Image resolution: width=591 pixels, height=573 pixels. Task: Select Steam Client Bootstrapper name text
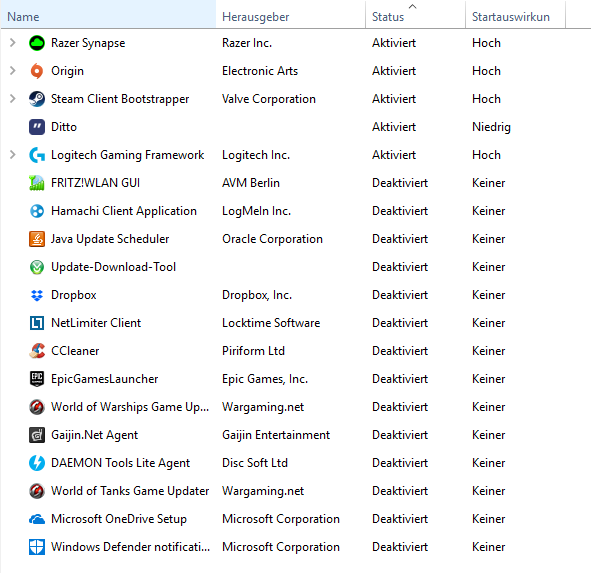click(x=120, y=99)
